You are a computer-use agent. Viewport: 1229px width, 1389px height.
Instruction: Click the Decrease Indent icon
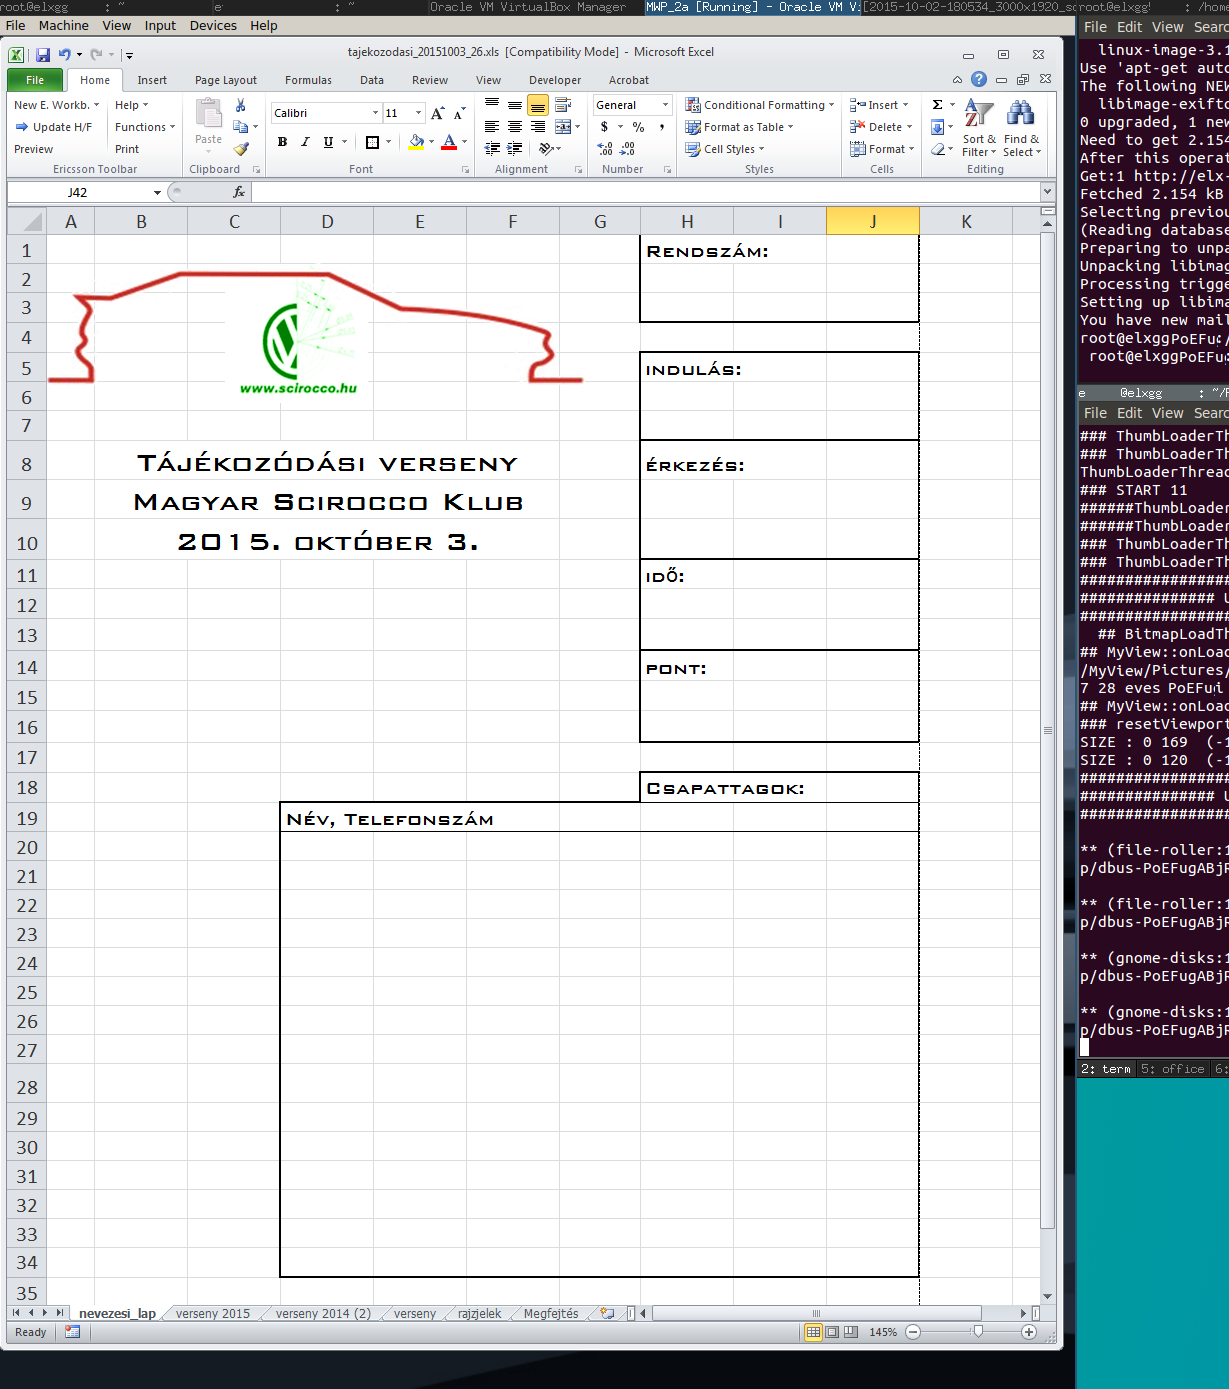coord(492,149)
